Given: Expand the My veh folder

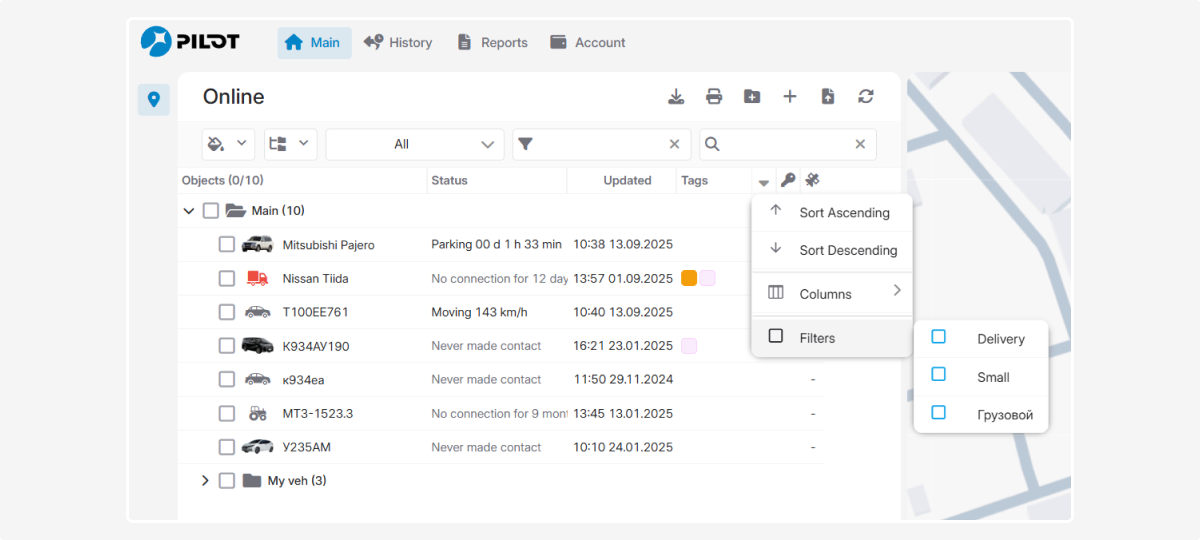Looking at the screenshot, I should pos(205,481).
